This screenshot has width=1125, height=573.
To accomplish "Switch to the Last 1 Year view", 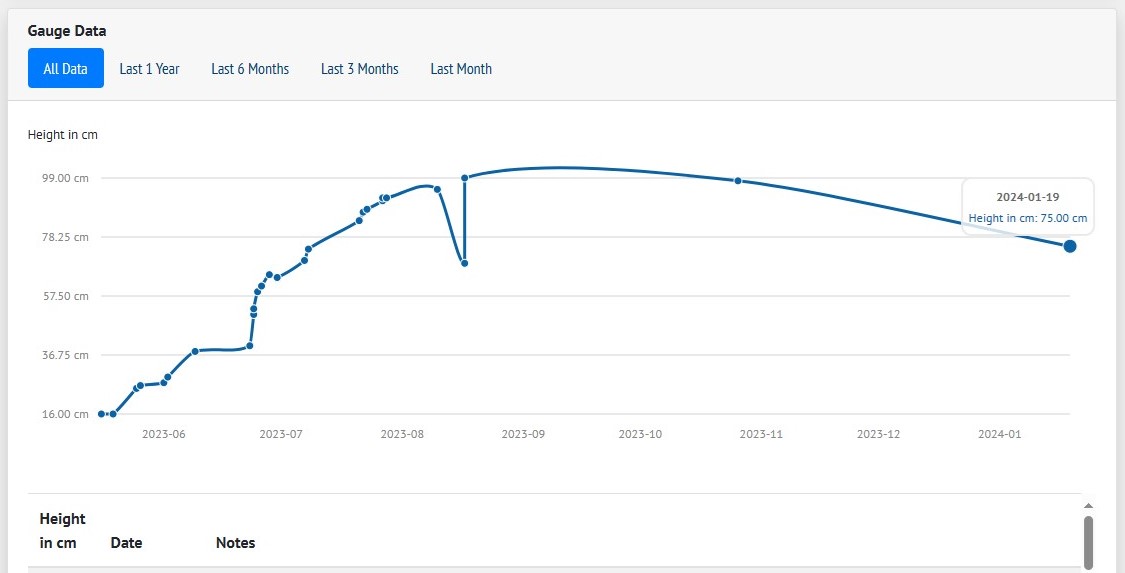I will 149,69.
